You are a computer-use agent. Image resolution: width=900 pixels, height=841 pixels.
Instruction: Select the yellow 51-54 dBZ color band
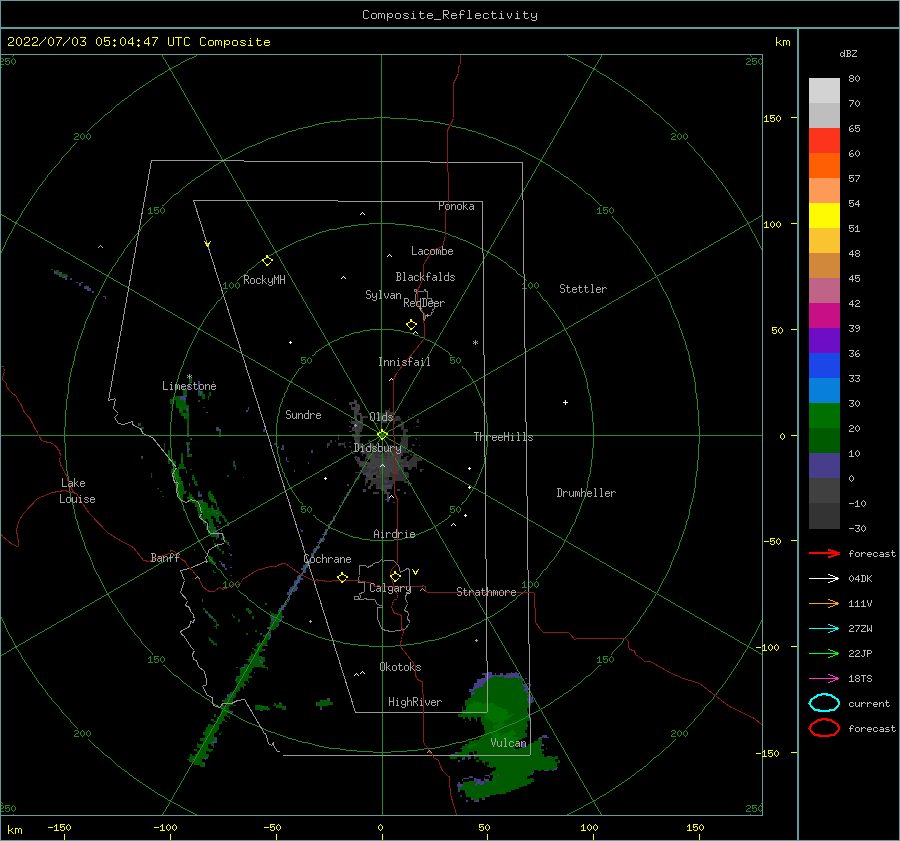pyautogui.click(x=824, y=216)
